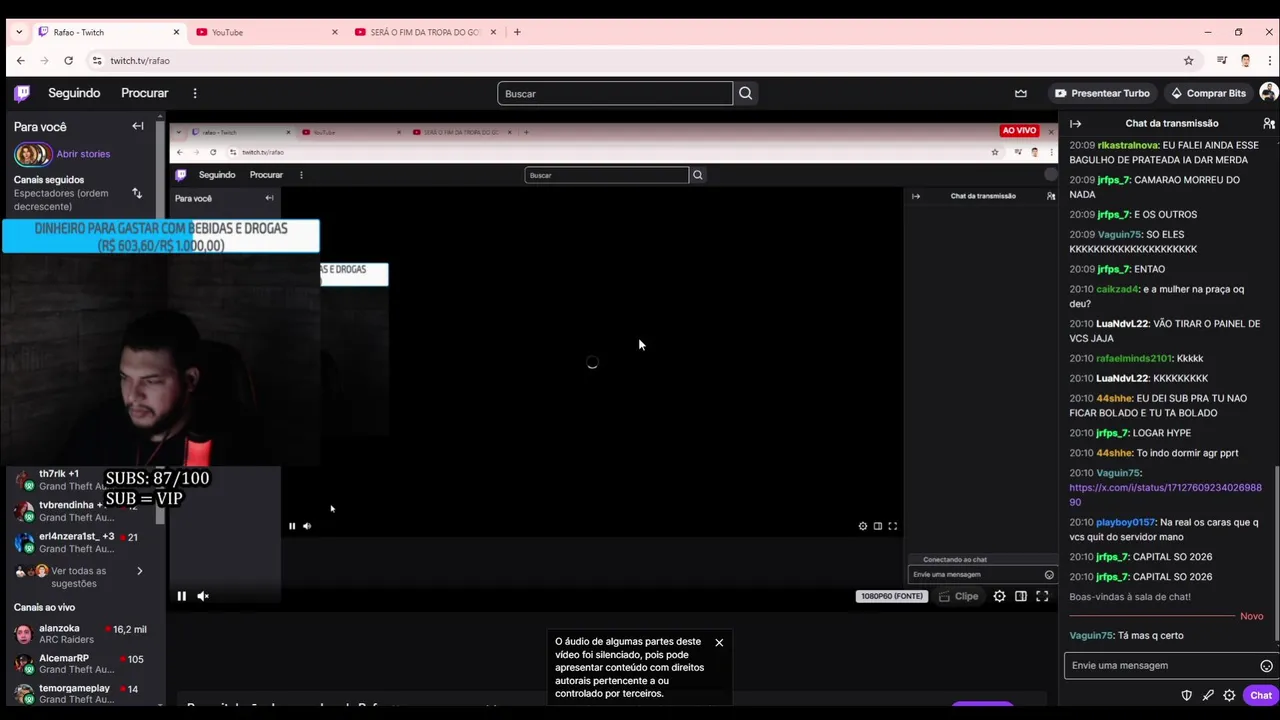Viewport: 1280px width, 720px height.
Task: Enter fullscreen in the main player
Action: click(1042, 596)
